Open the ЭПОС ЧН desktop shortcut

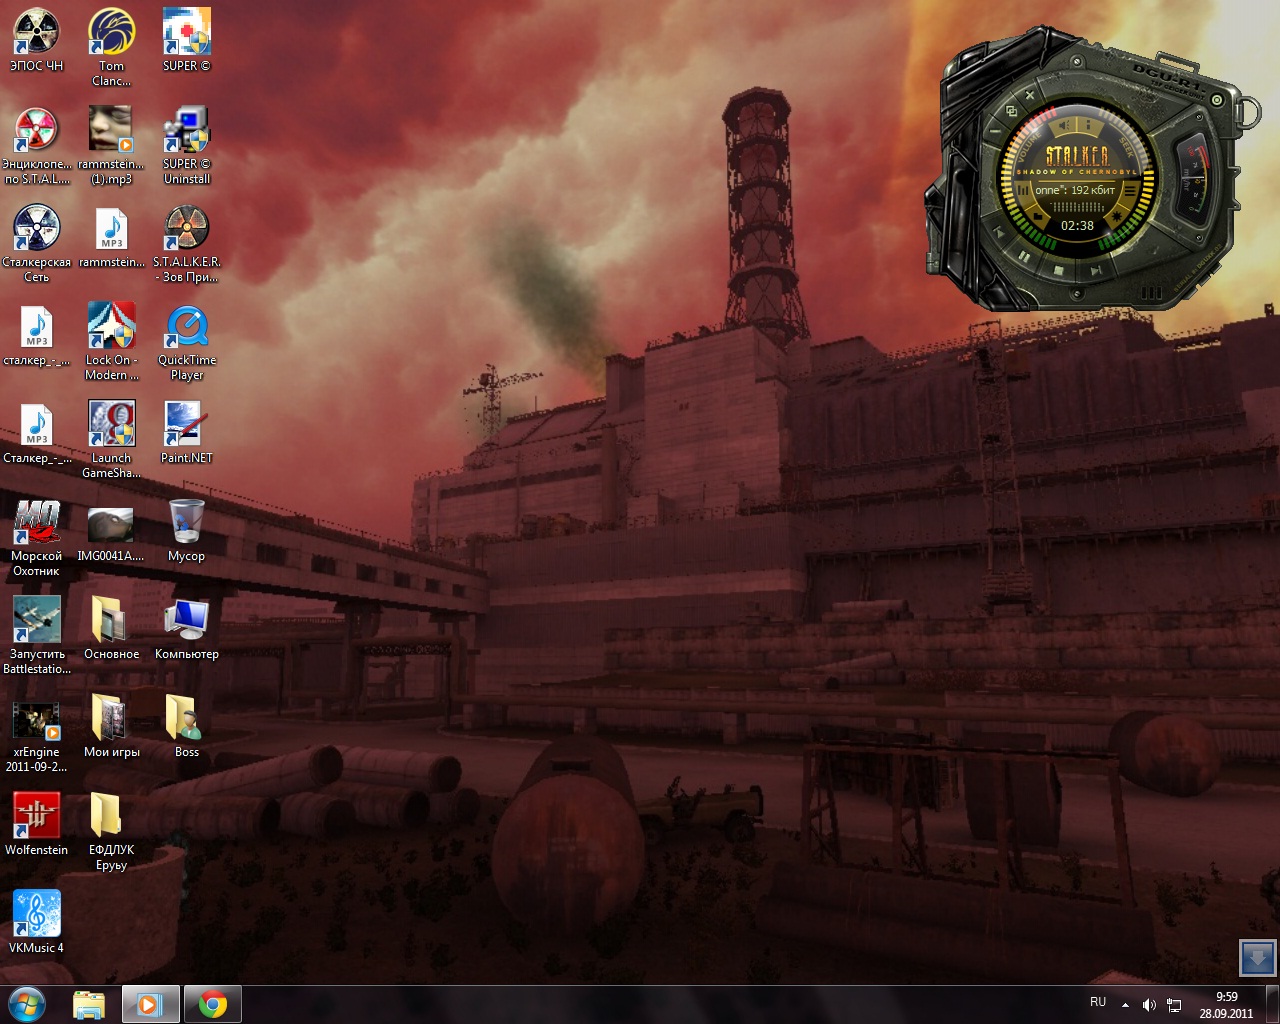pyautogui.click(x=36, y=40)
